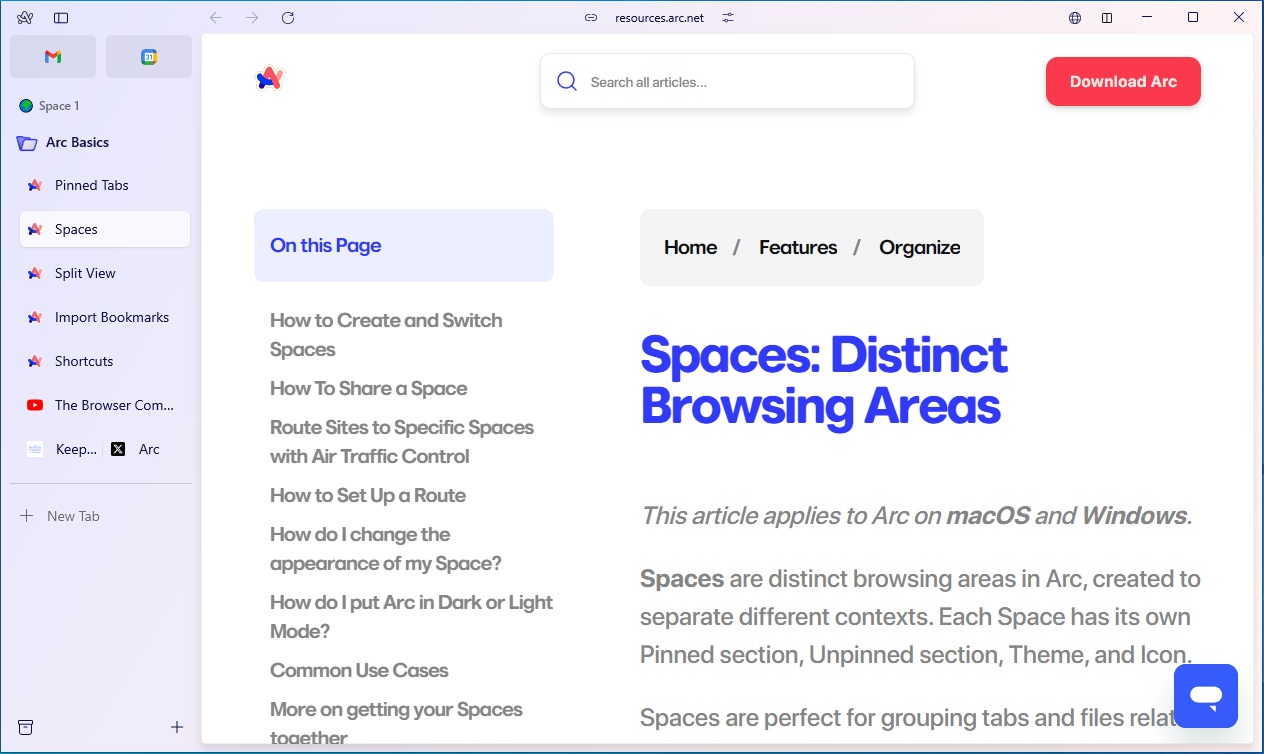This screenshot has height=754, width=1264.
Task: Go back with the left arrow
Action: [x=216, y=18]
